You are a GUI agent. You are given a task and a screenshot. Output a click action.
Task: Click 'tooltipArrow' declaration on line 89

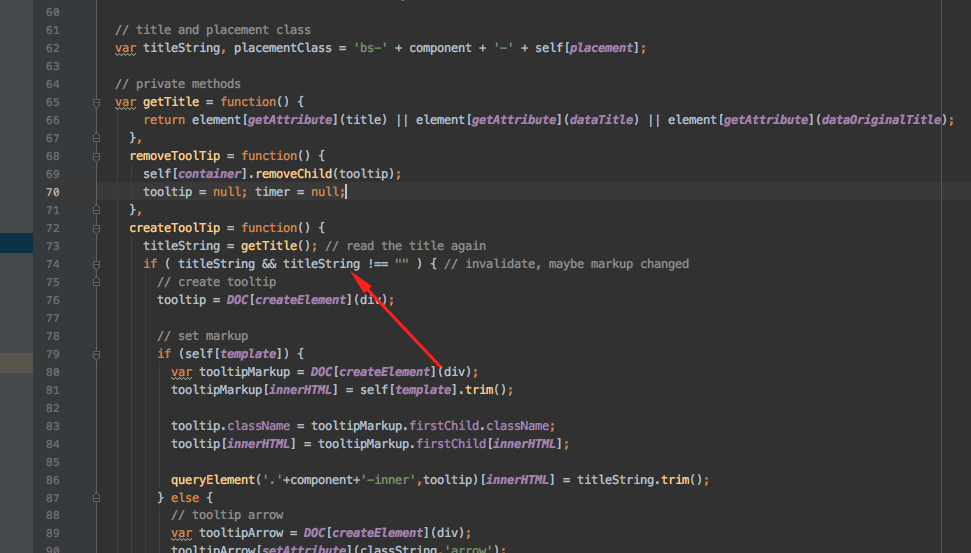coord(241,533)
